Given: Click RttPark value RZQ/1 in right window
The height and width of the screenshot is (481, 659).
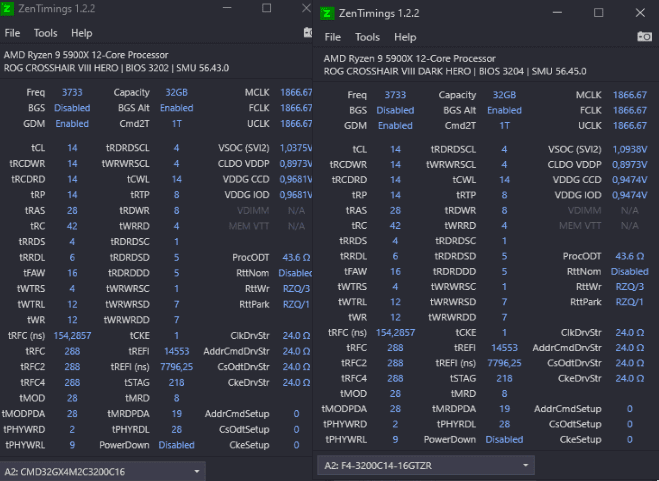Looking at the screenshot, I should pos(630,302).
